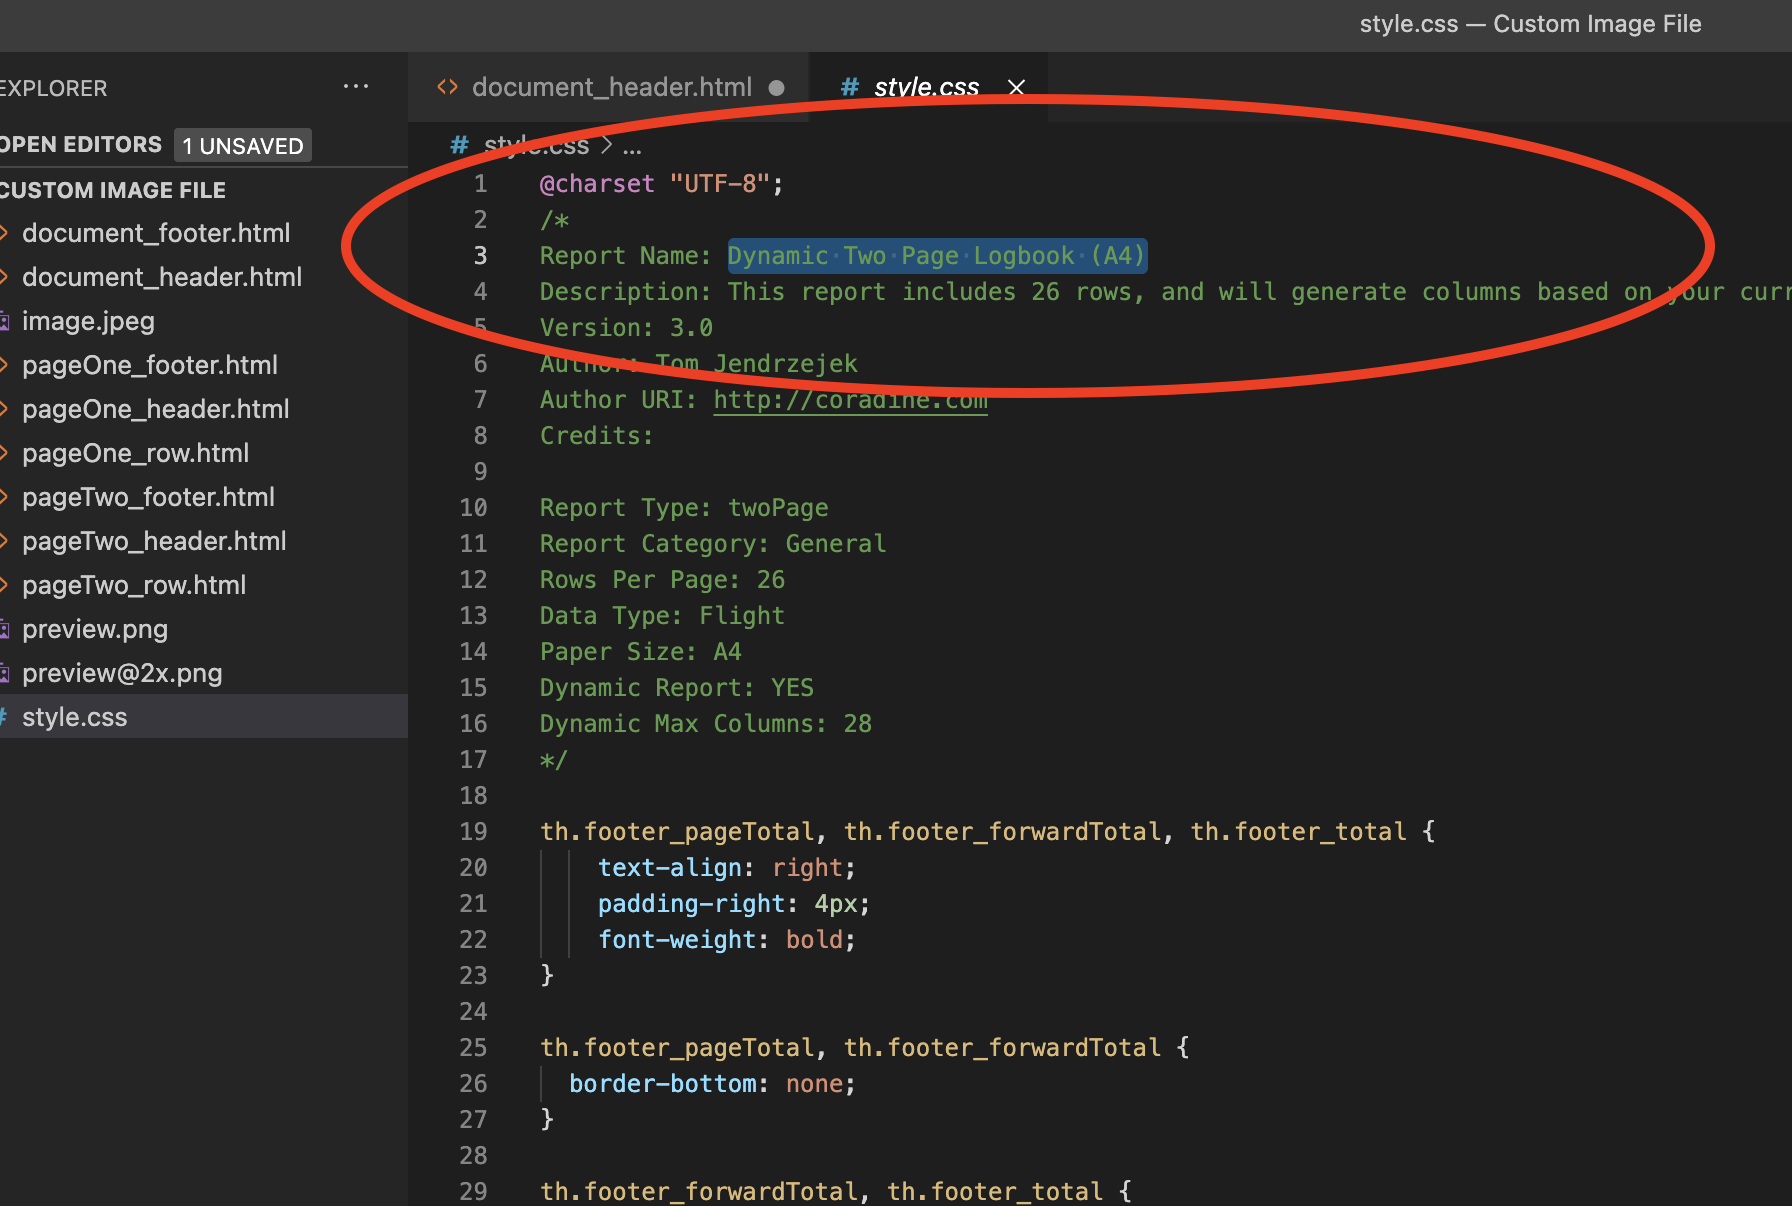Click the EXPLORER panel title
The height and width of the screenshot is (1206, 1792).
(53, 88)
